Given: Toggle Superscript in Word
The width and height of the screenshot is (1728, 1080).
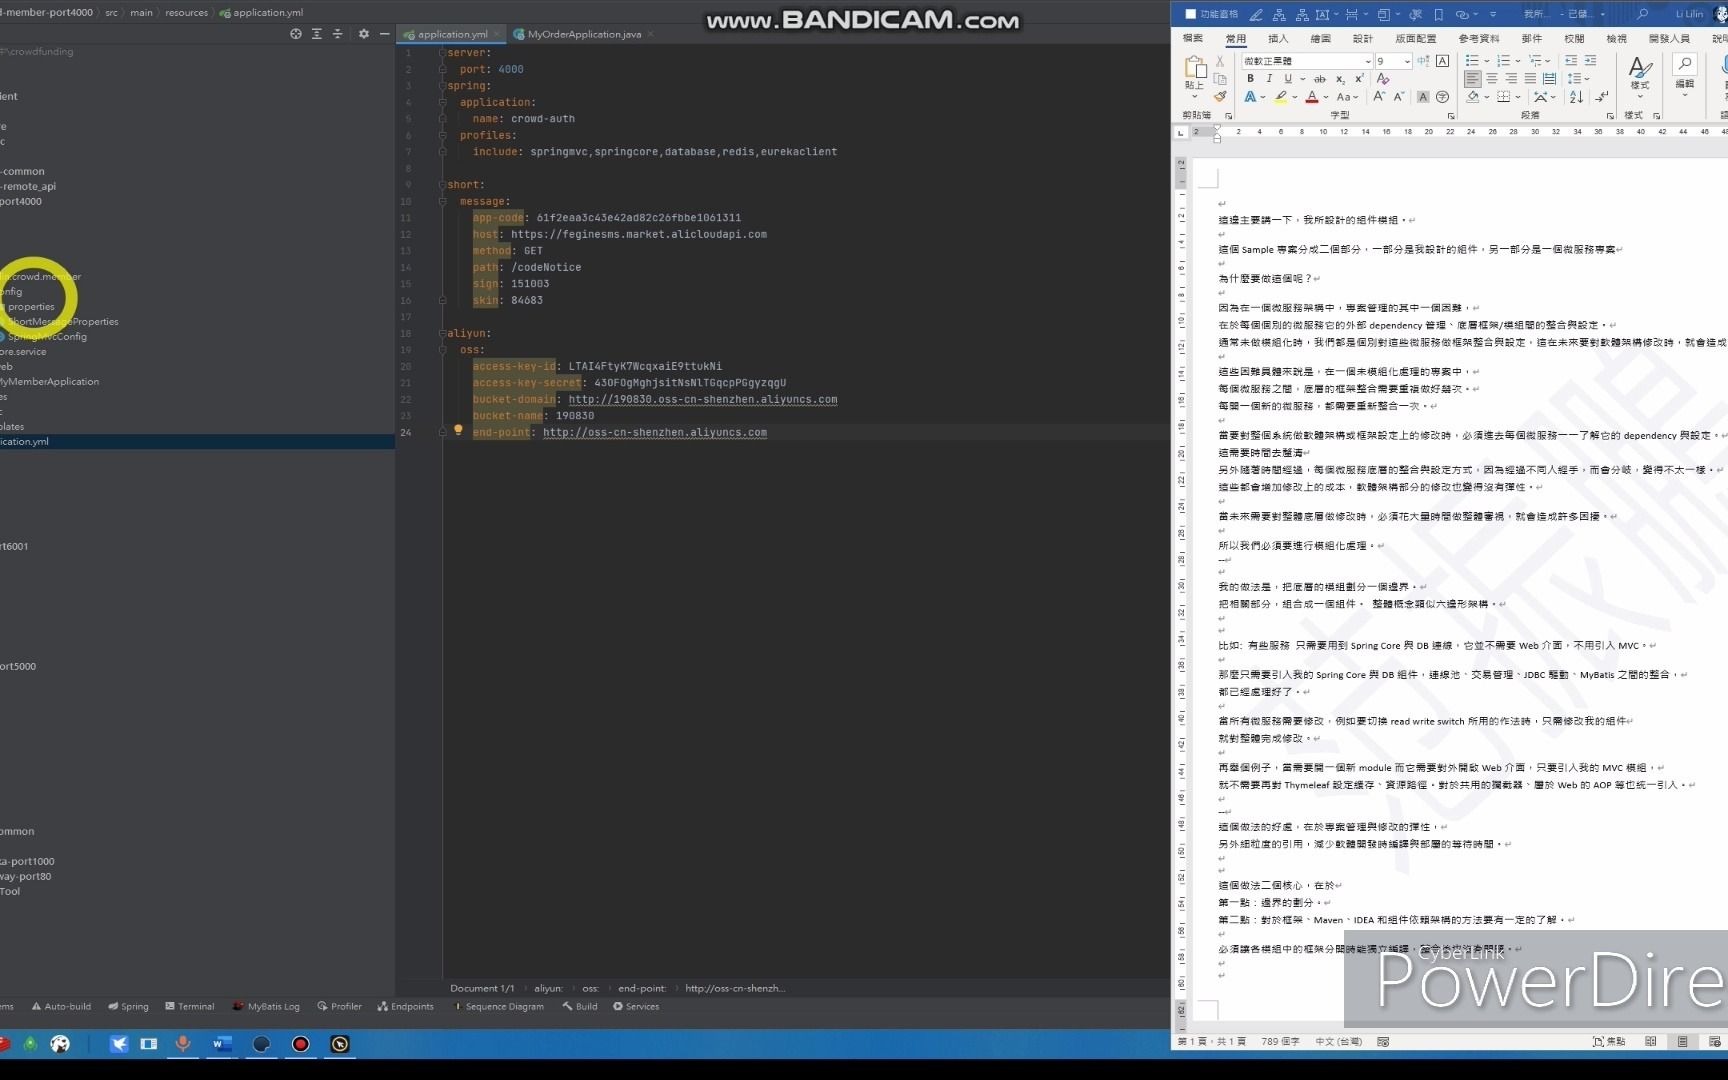Looking at the screenshot, I should pyautogui.click(x=1359, y=78).
